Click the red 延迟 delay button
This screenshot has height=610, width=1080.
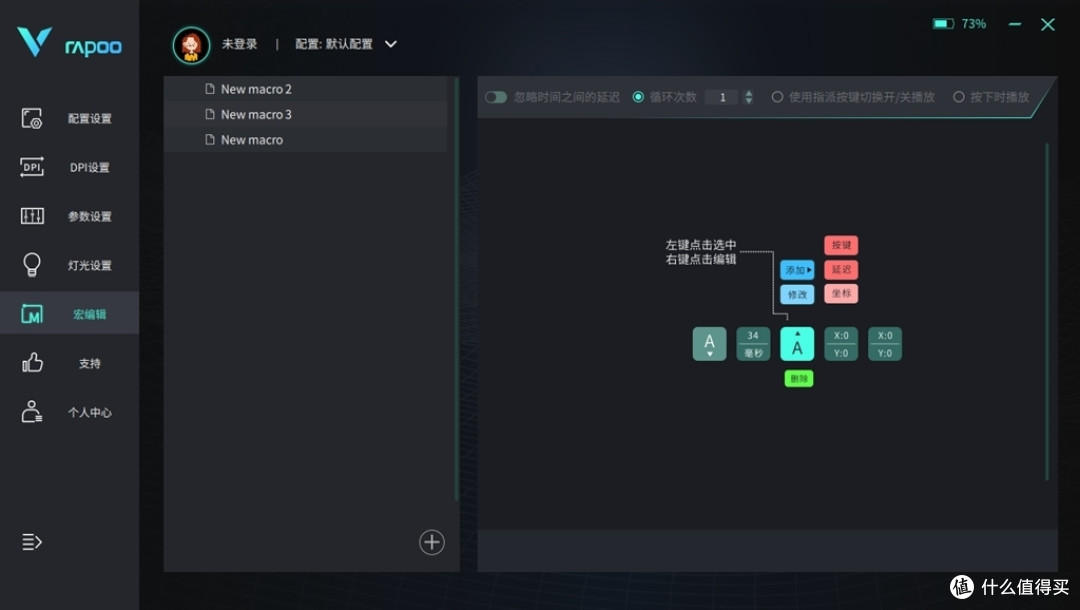841,269
